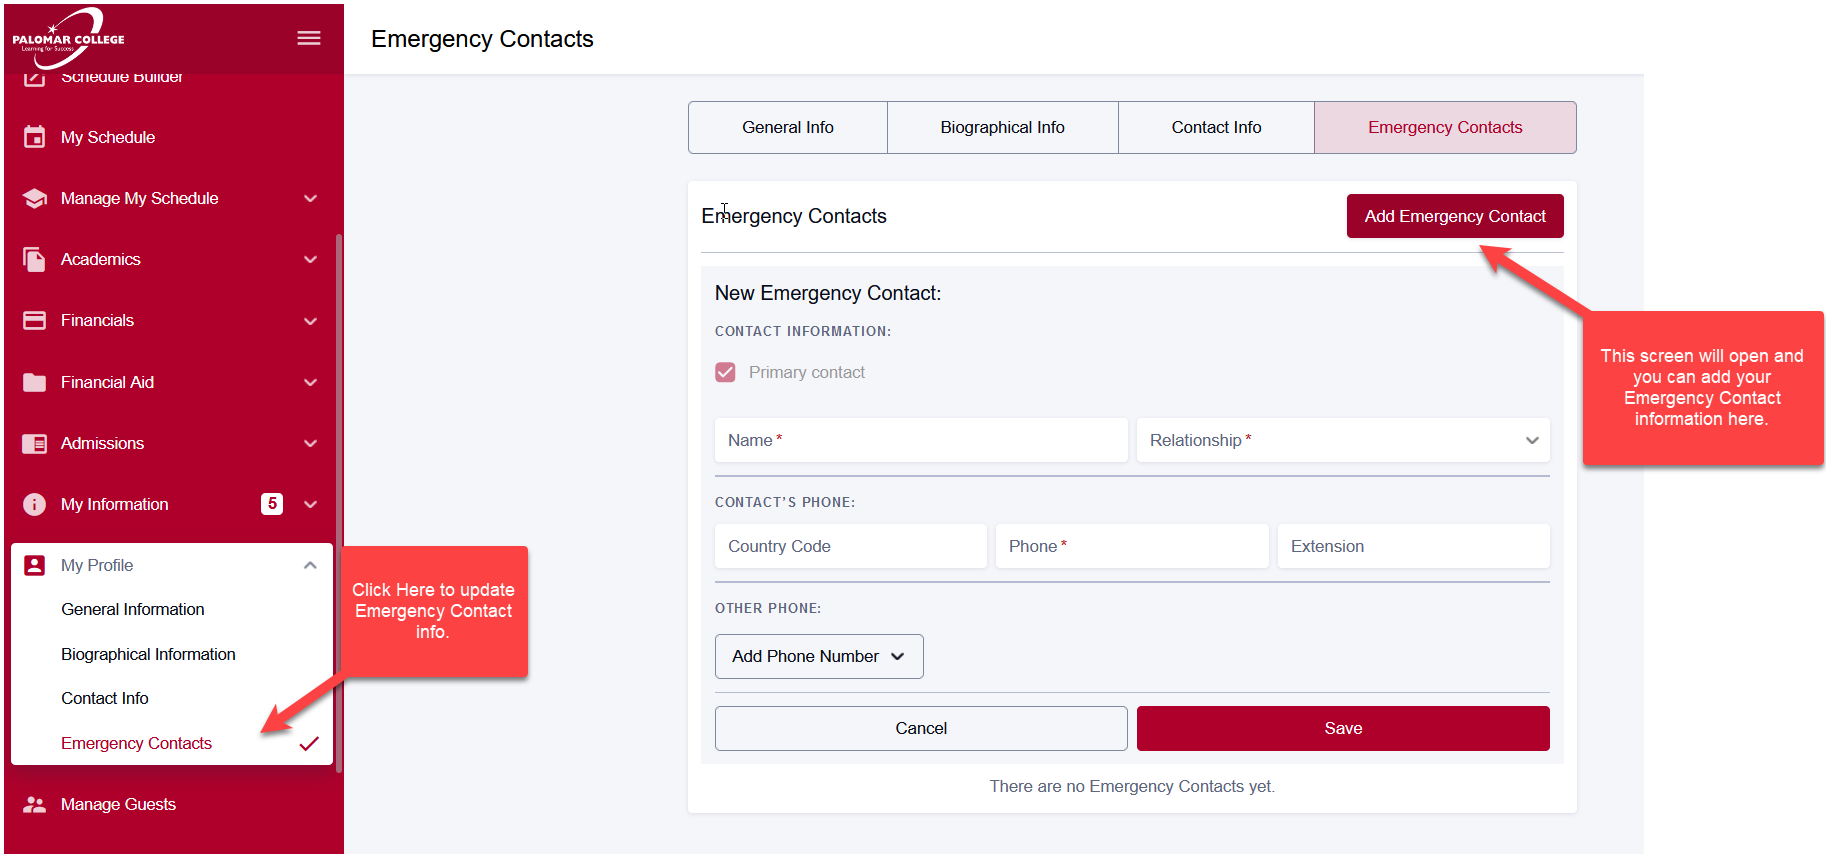Click the Name input field
Image resolution: width=1826 pixels, height=854 pixels.
[921, 440]
